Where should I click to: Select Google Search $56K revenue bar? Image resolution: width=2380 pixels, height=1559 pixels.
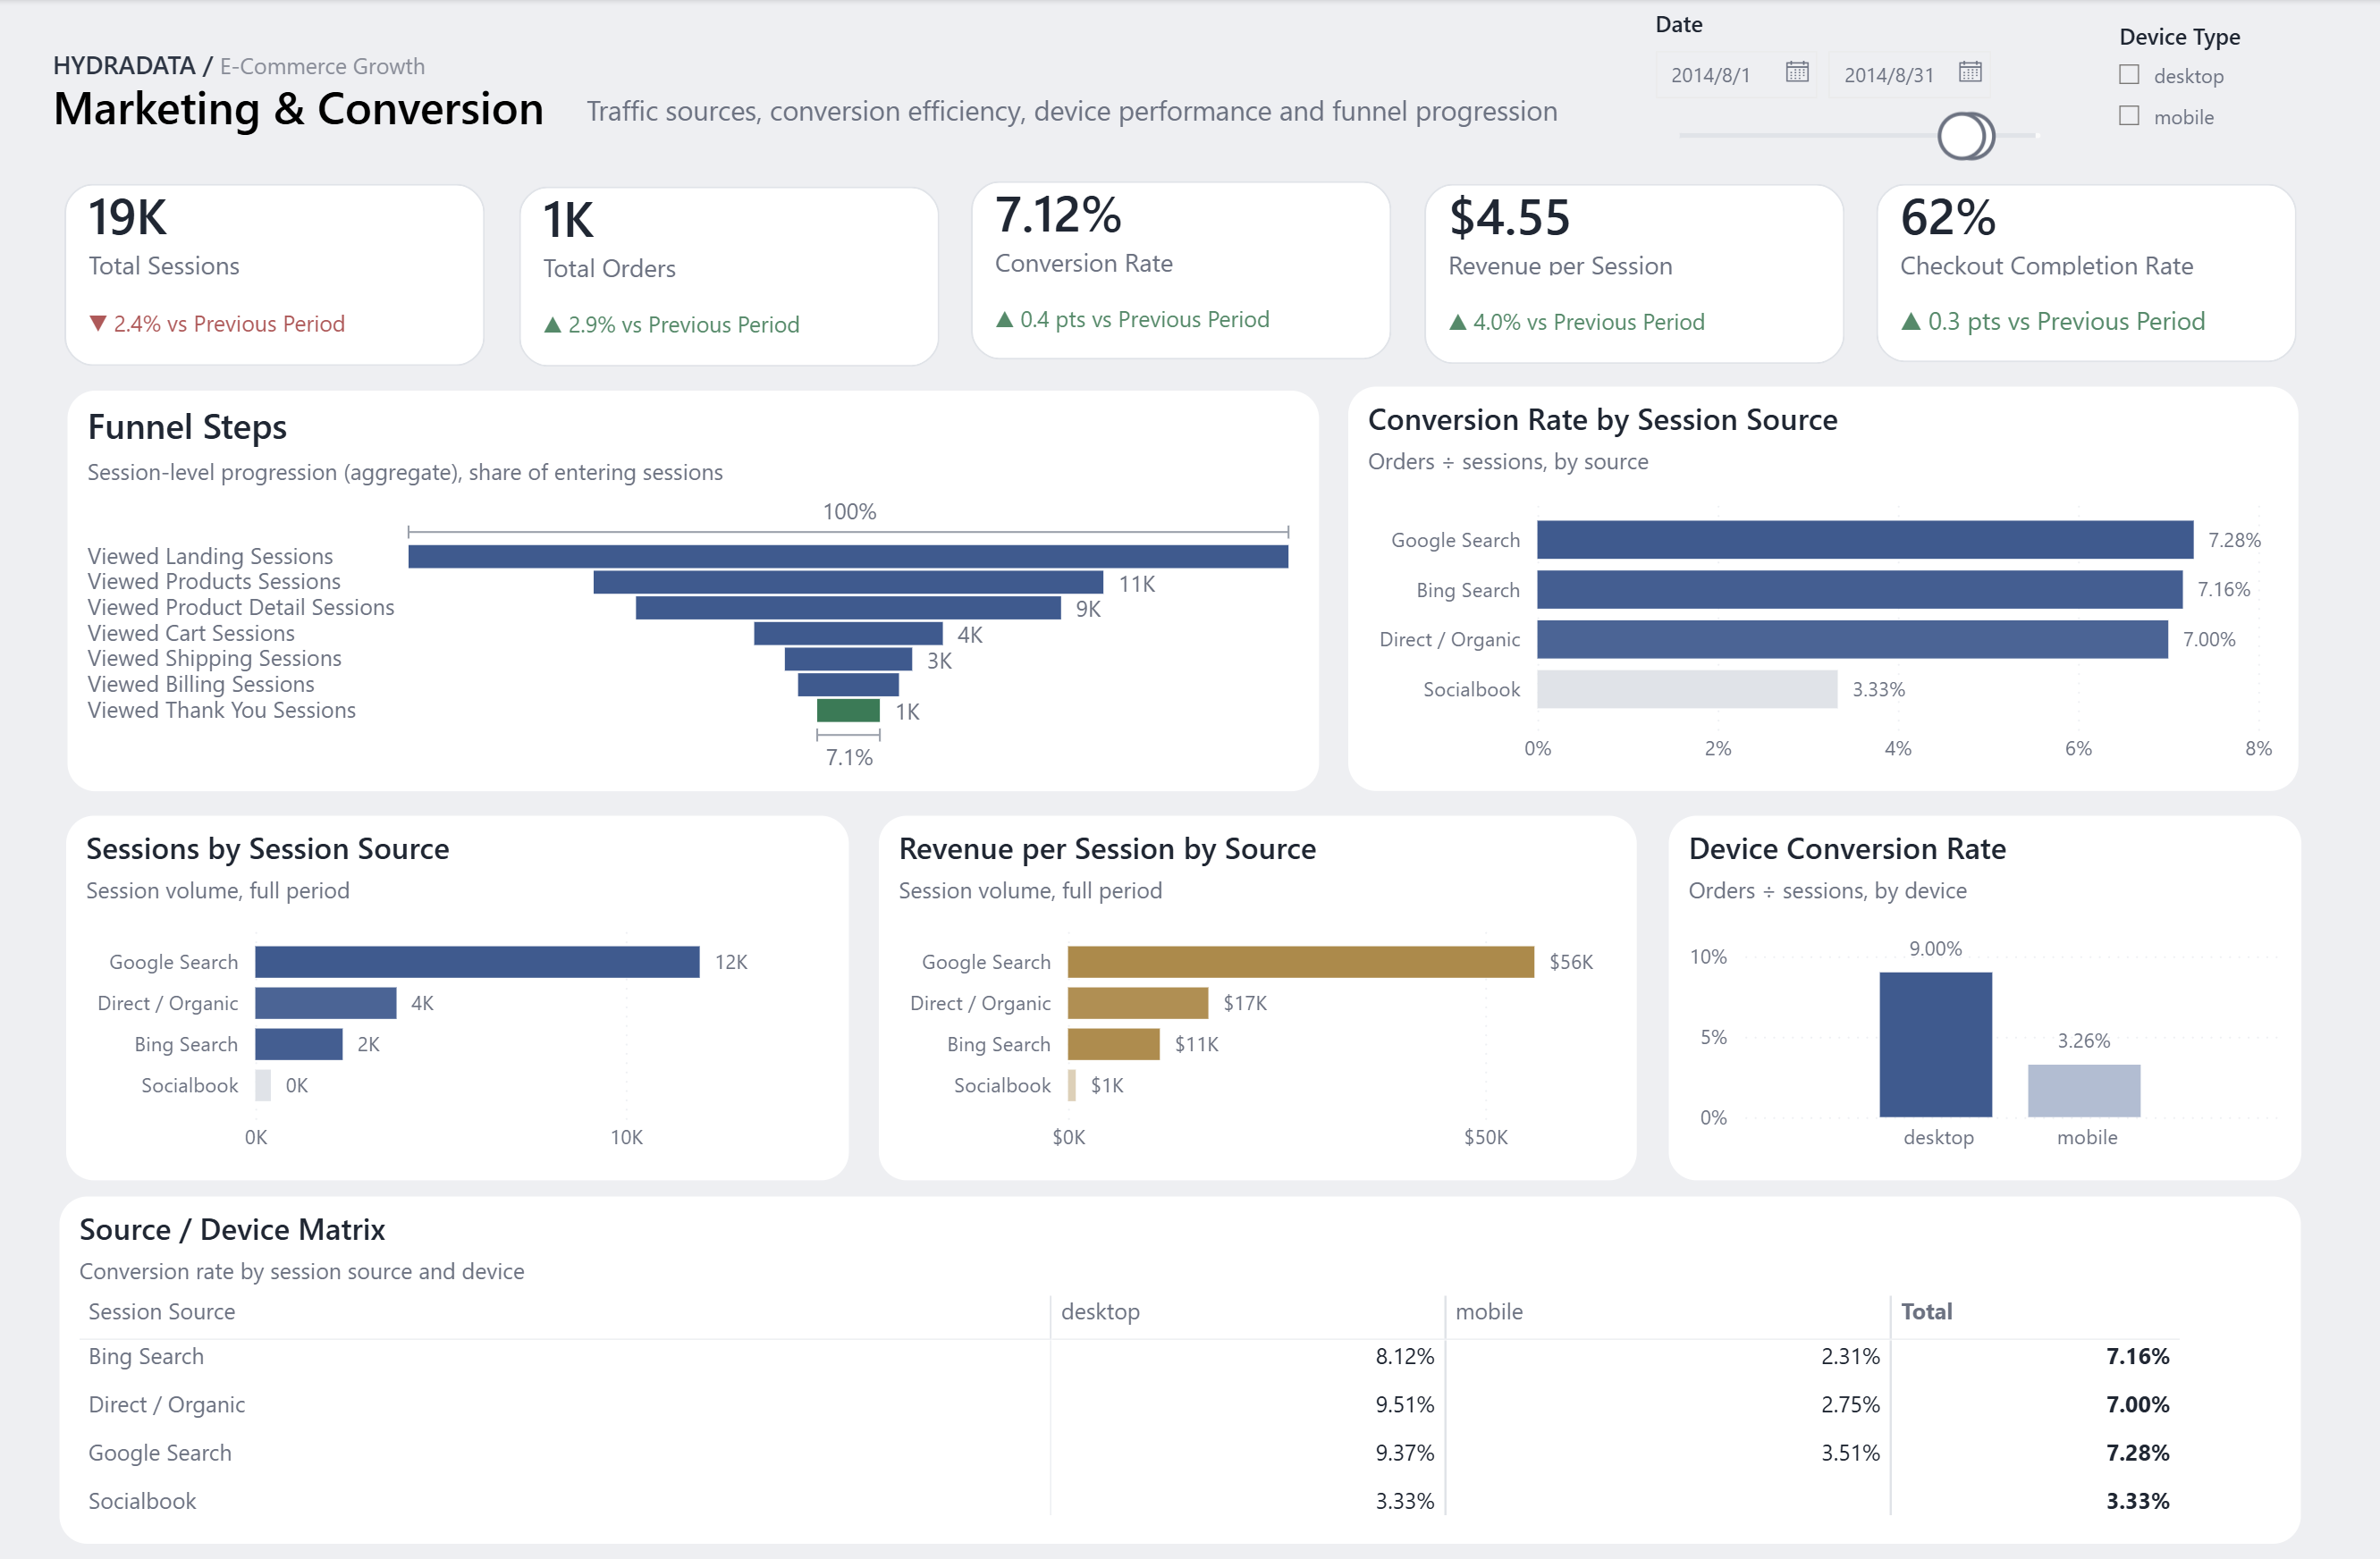[x=1301, y=962]
